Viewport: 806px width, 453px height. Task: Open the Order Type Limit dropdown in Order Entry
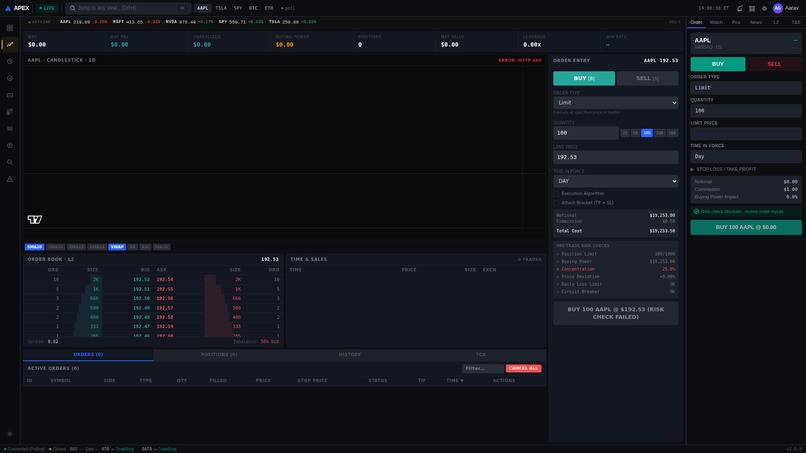tap(615, 103)
